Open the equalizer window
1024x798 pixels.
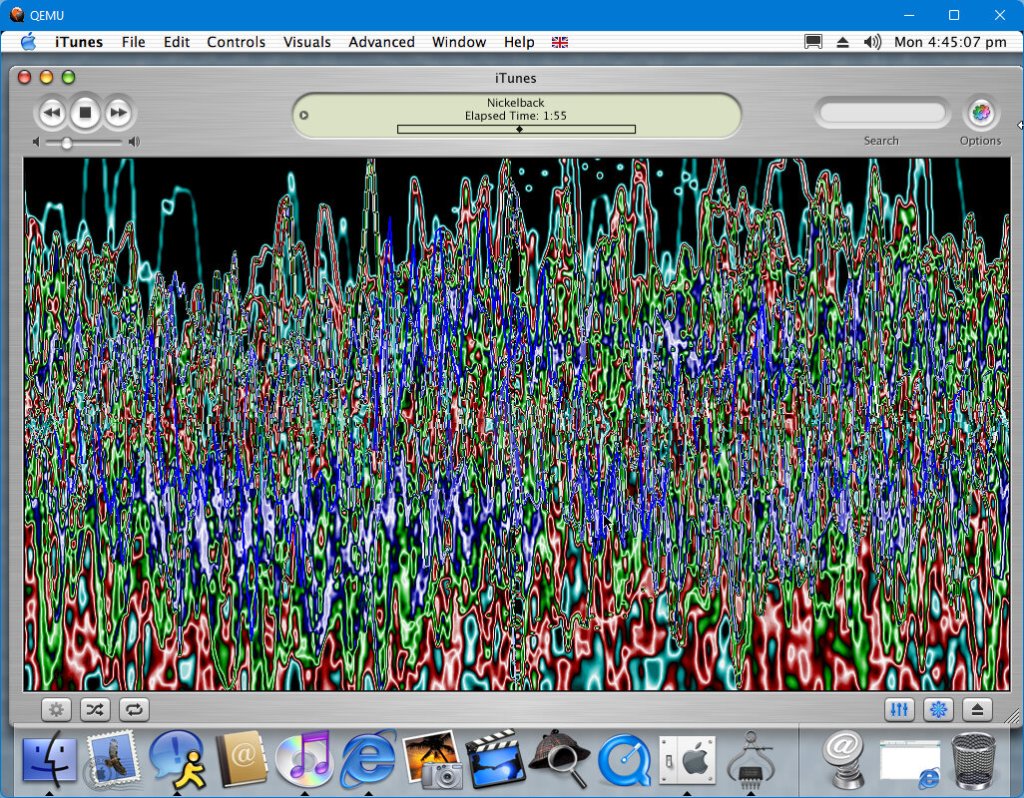[x=900, y=709]
